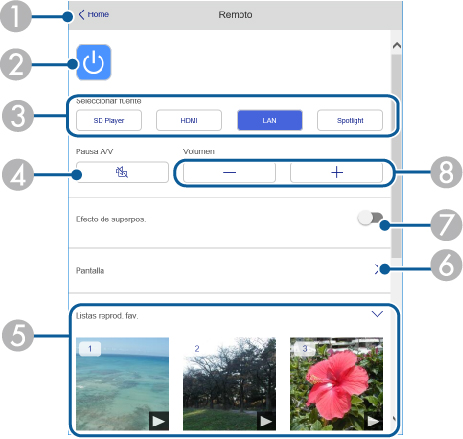463x439 pixels.
Task: Go back via the Home link
Action: [x=98, y=14]
